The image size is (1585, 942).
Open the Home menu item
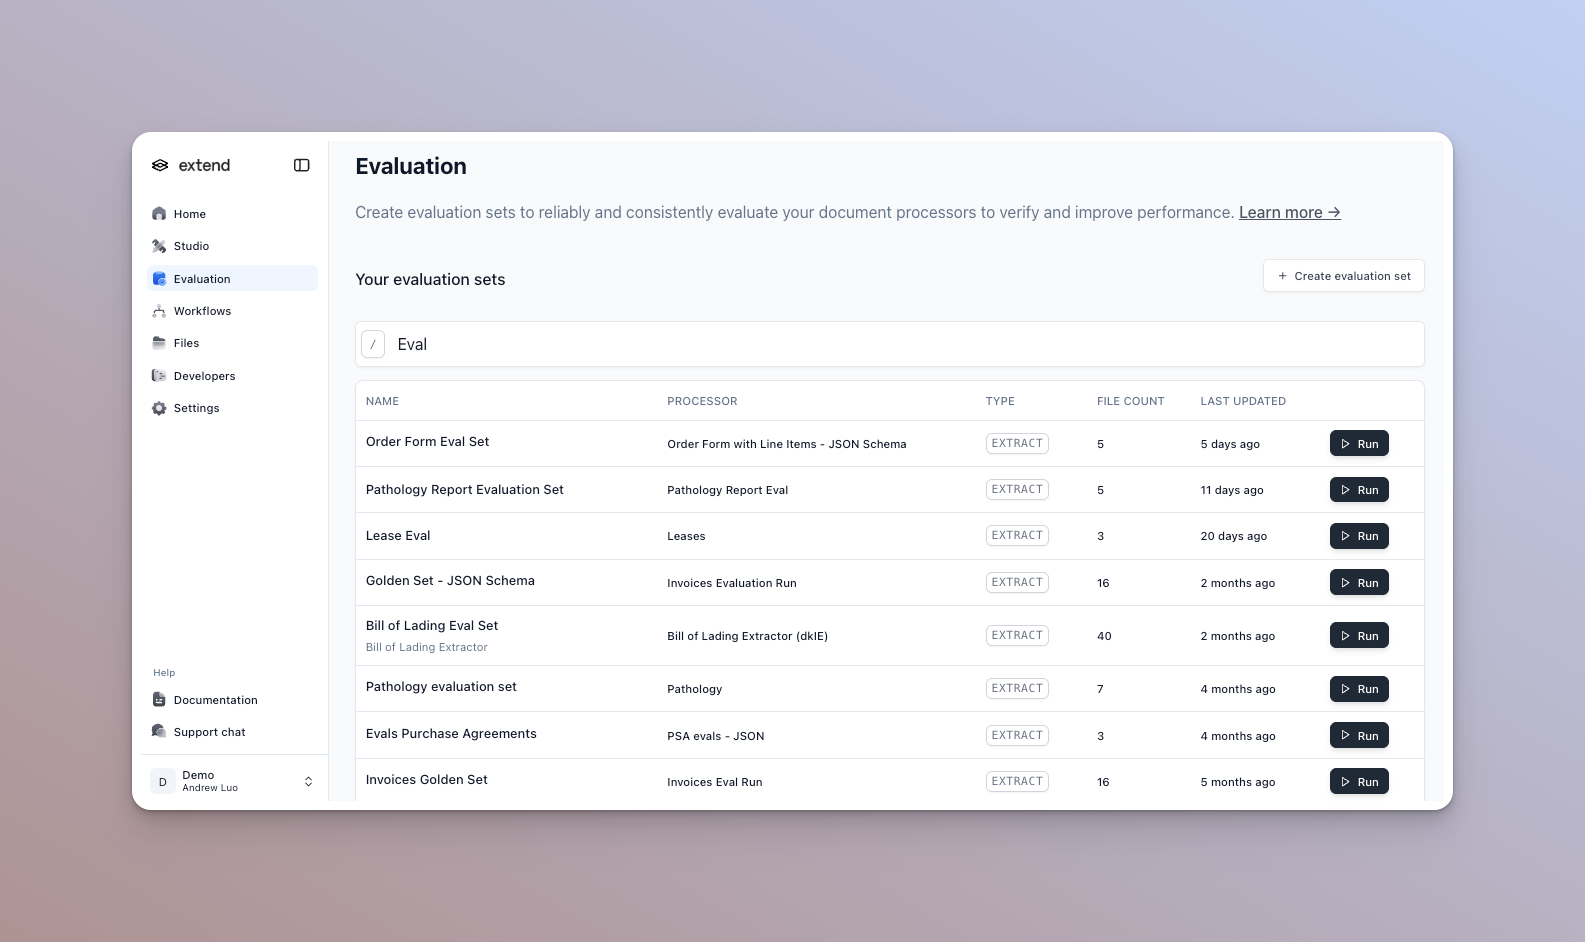coord(232,214)
